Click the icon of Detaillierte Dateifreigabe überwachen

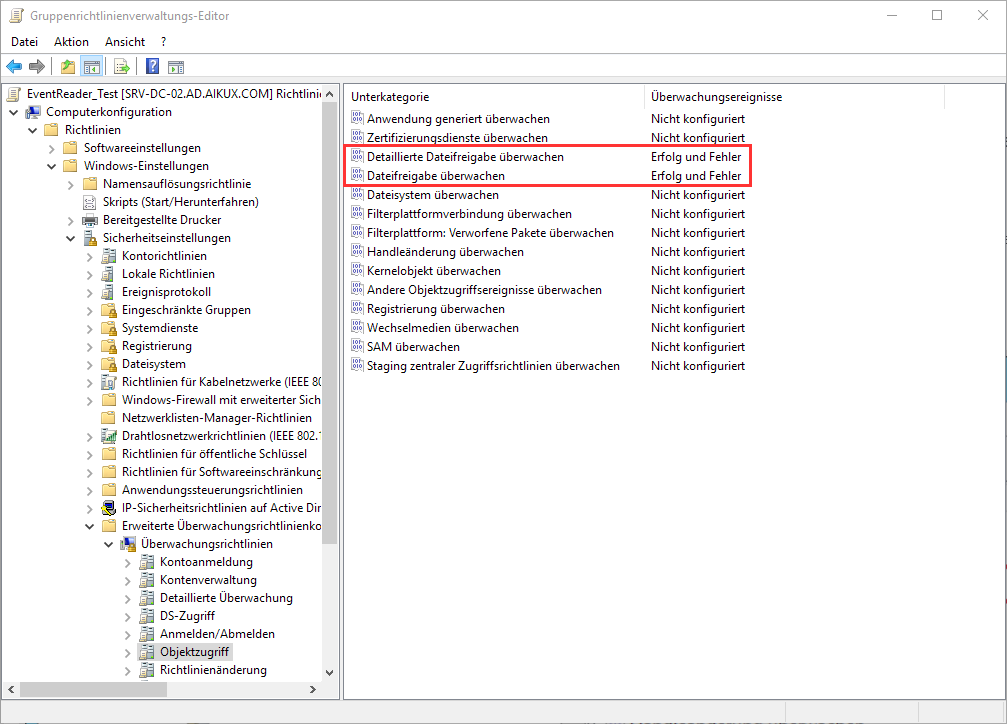click(358, 156)
